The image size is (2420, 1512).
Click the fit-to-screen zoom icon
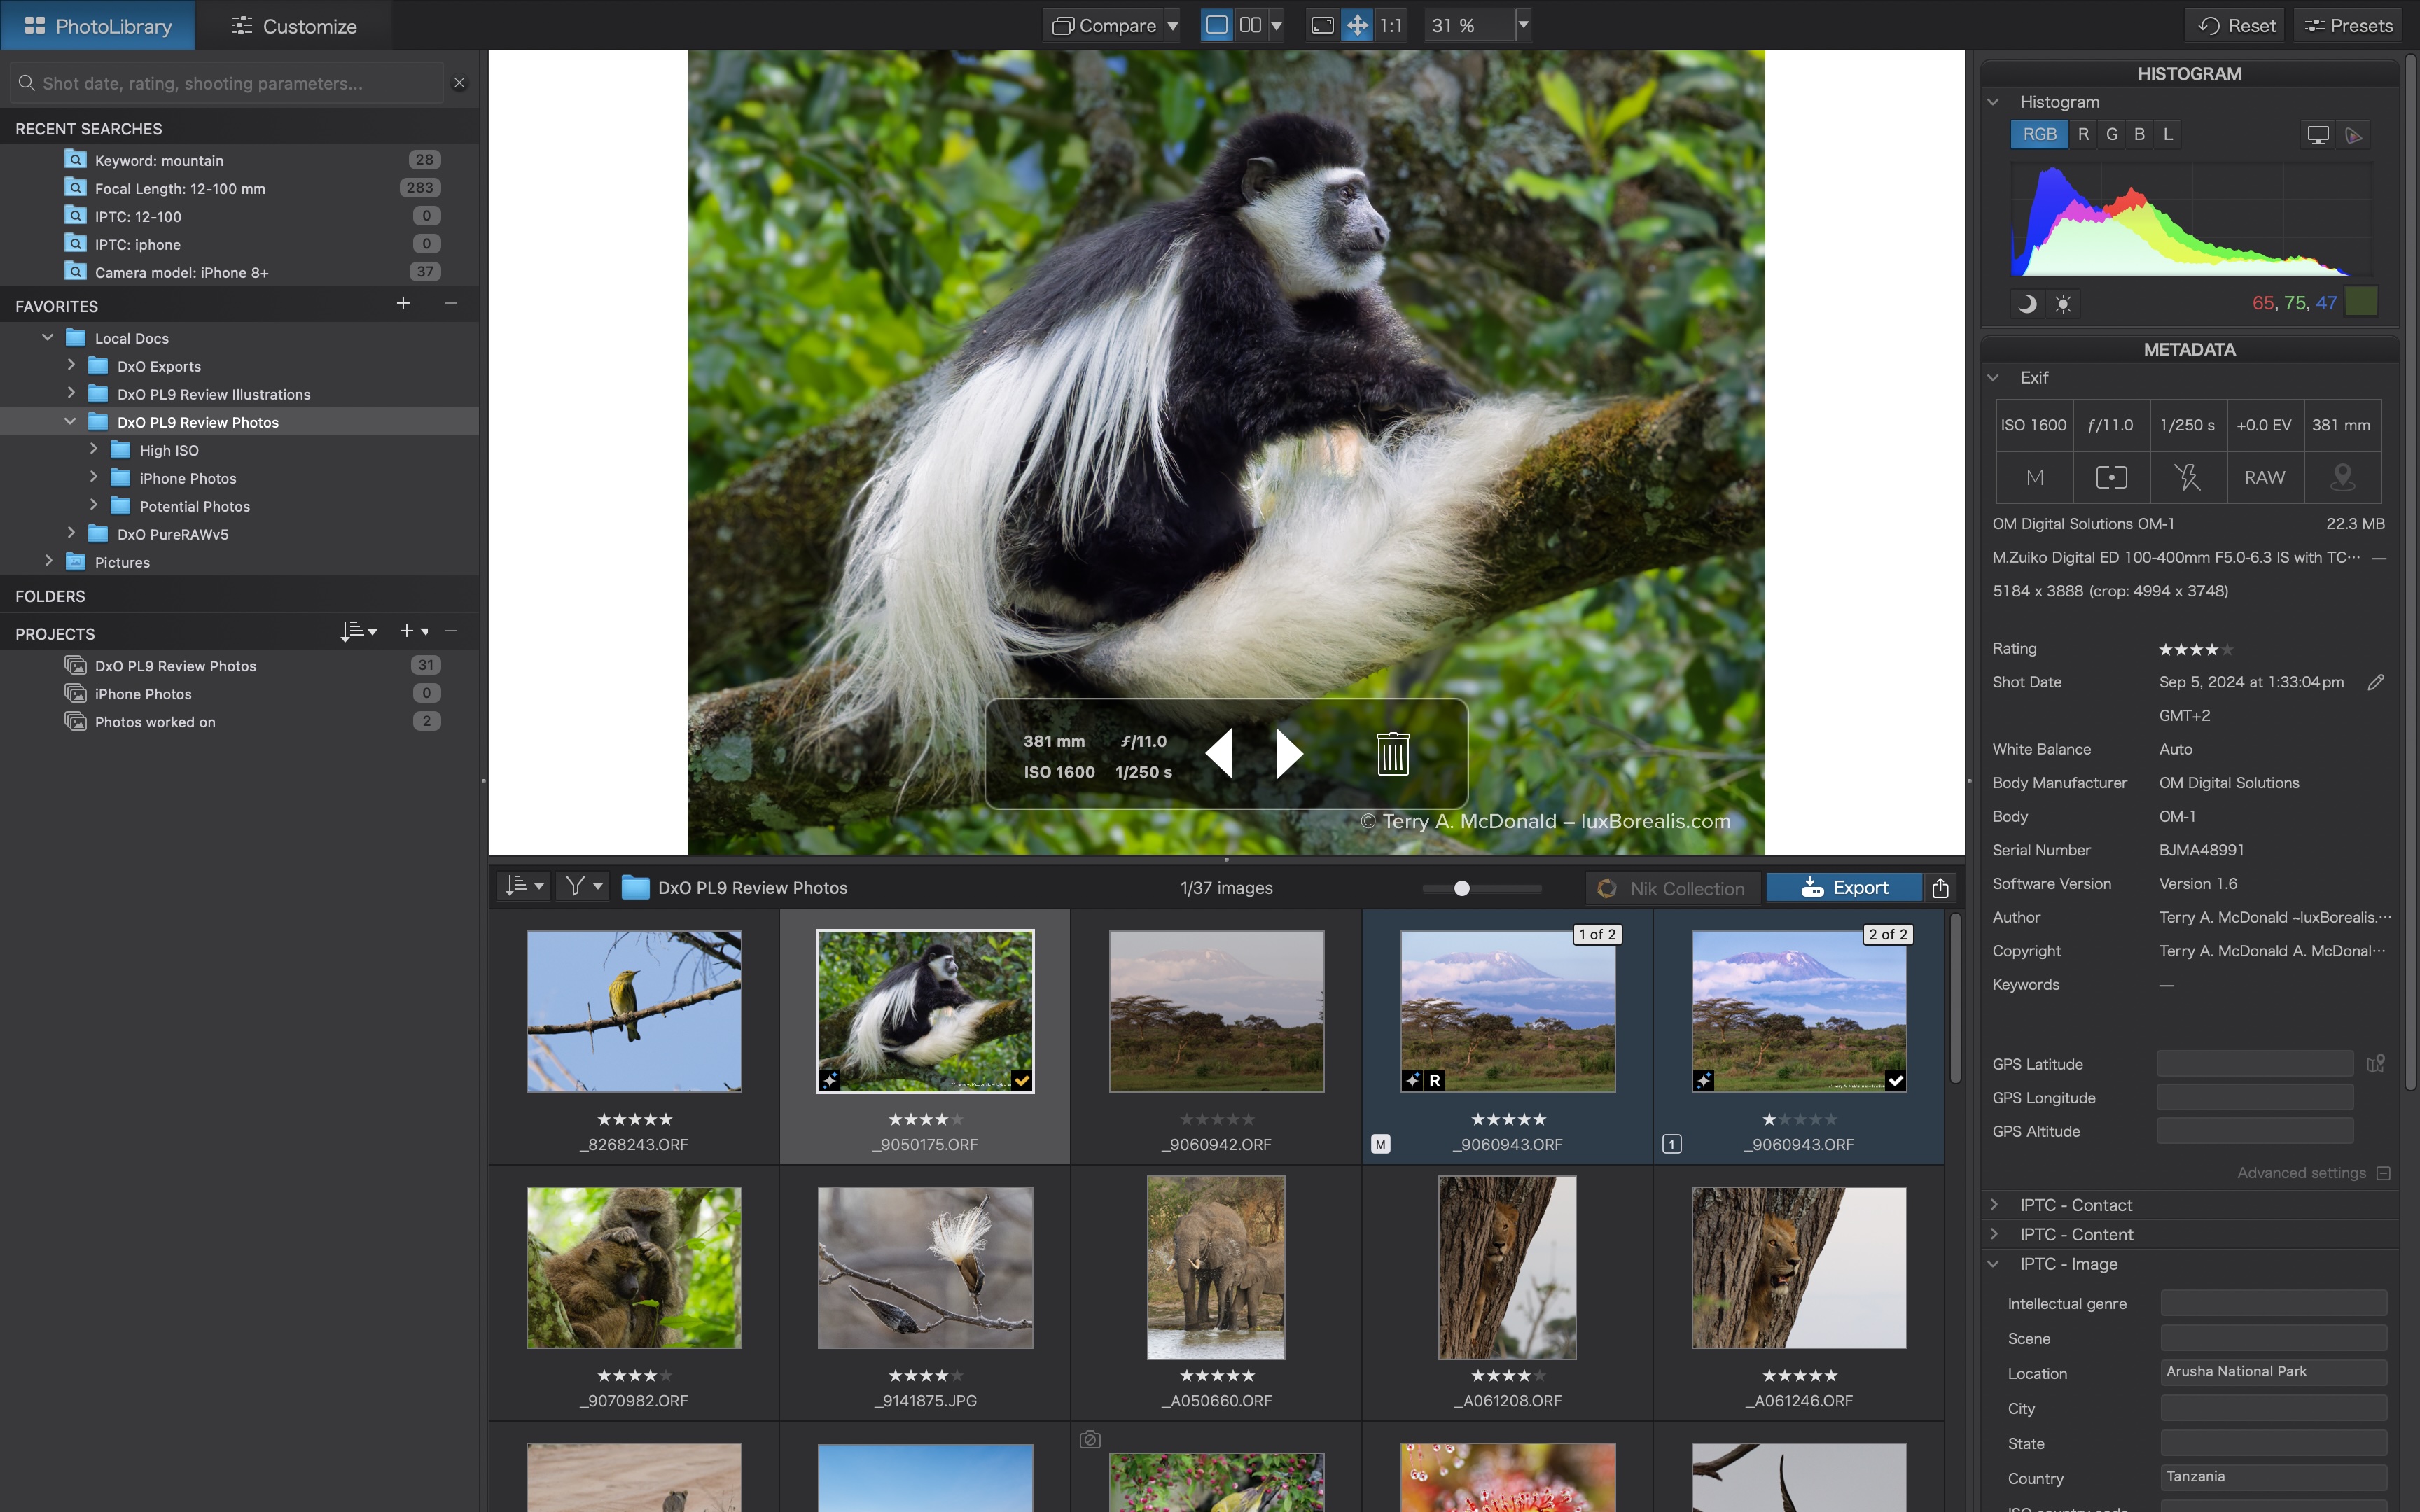(1322, 25)
